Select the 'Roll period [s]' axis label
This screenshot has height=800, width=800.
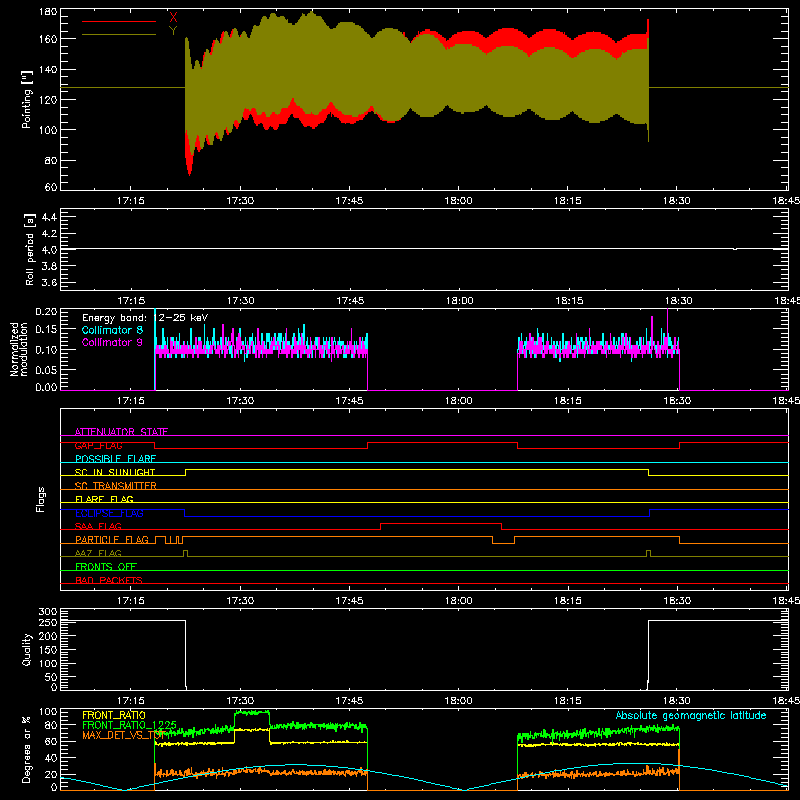pos(30,249)
